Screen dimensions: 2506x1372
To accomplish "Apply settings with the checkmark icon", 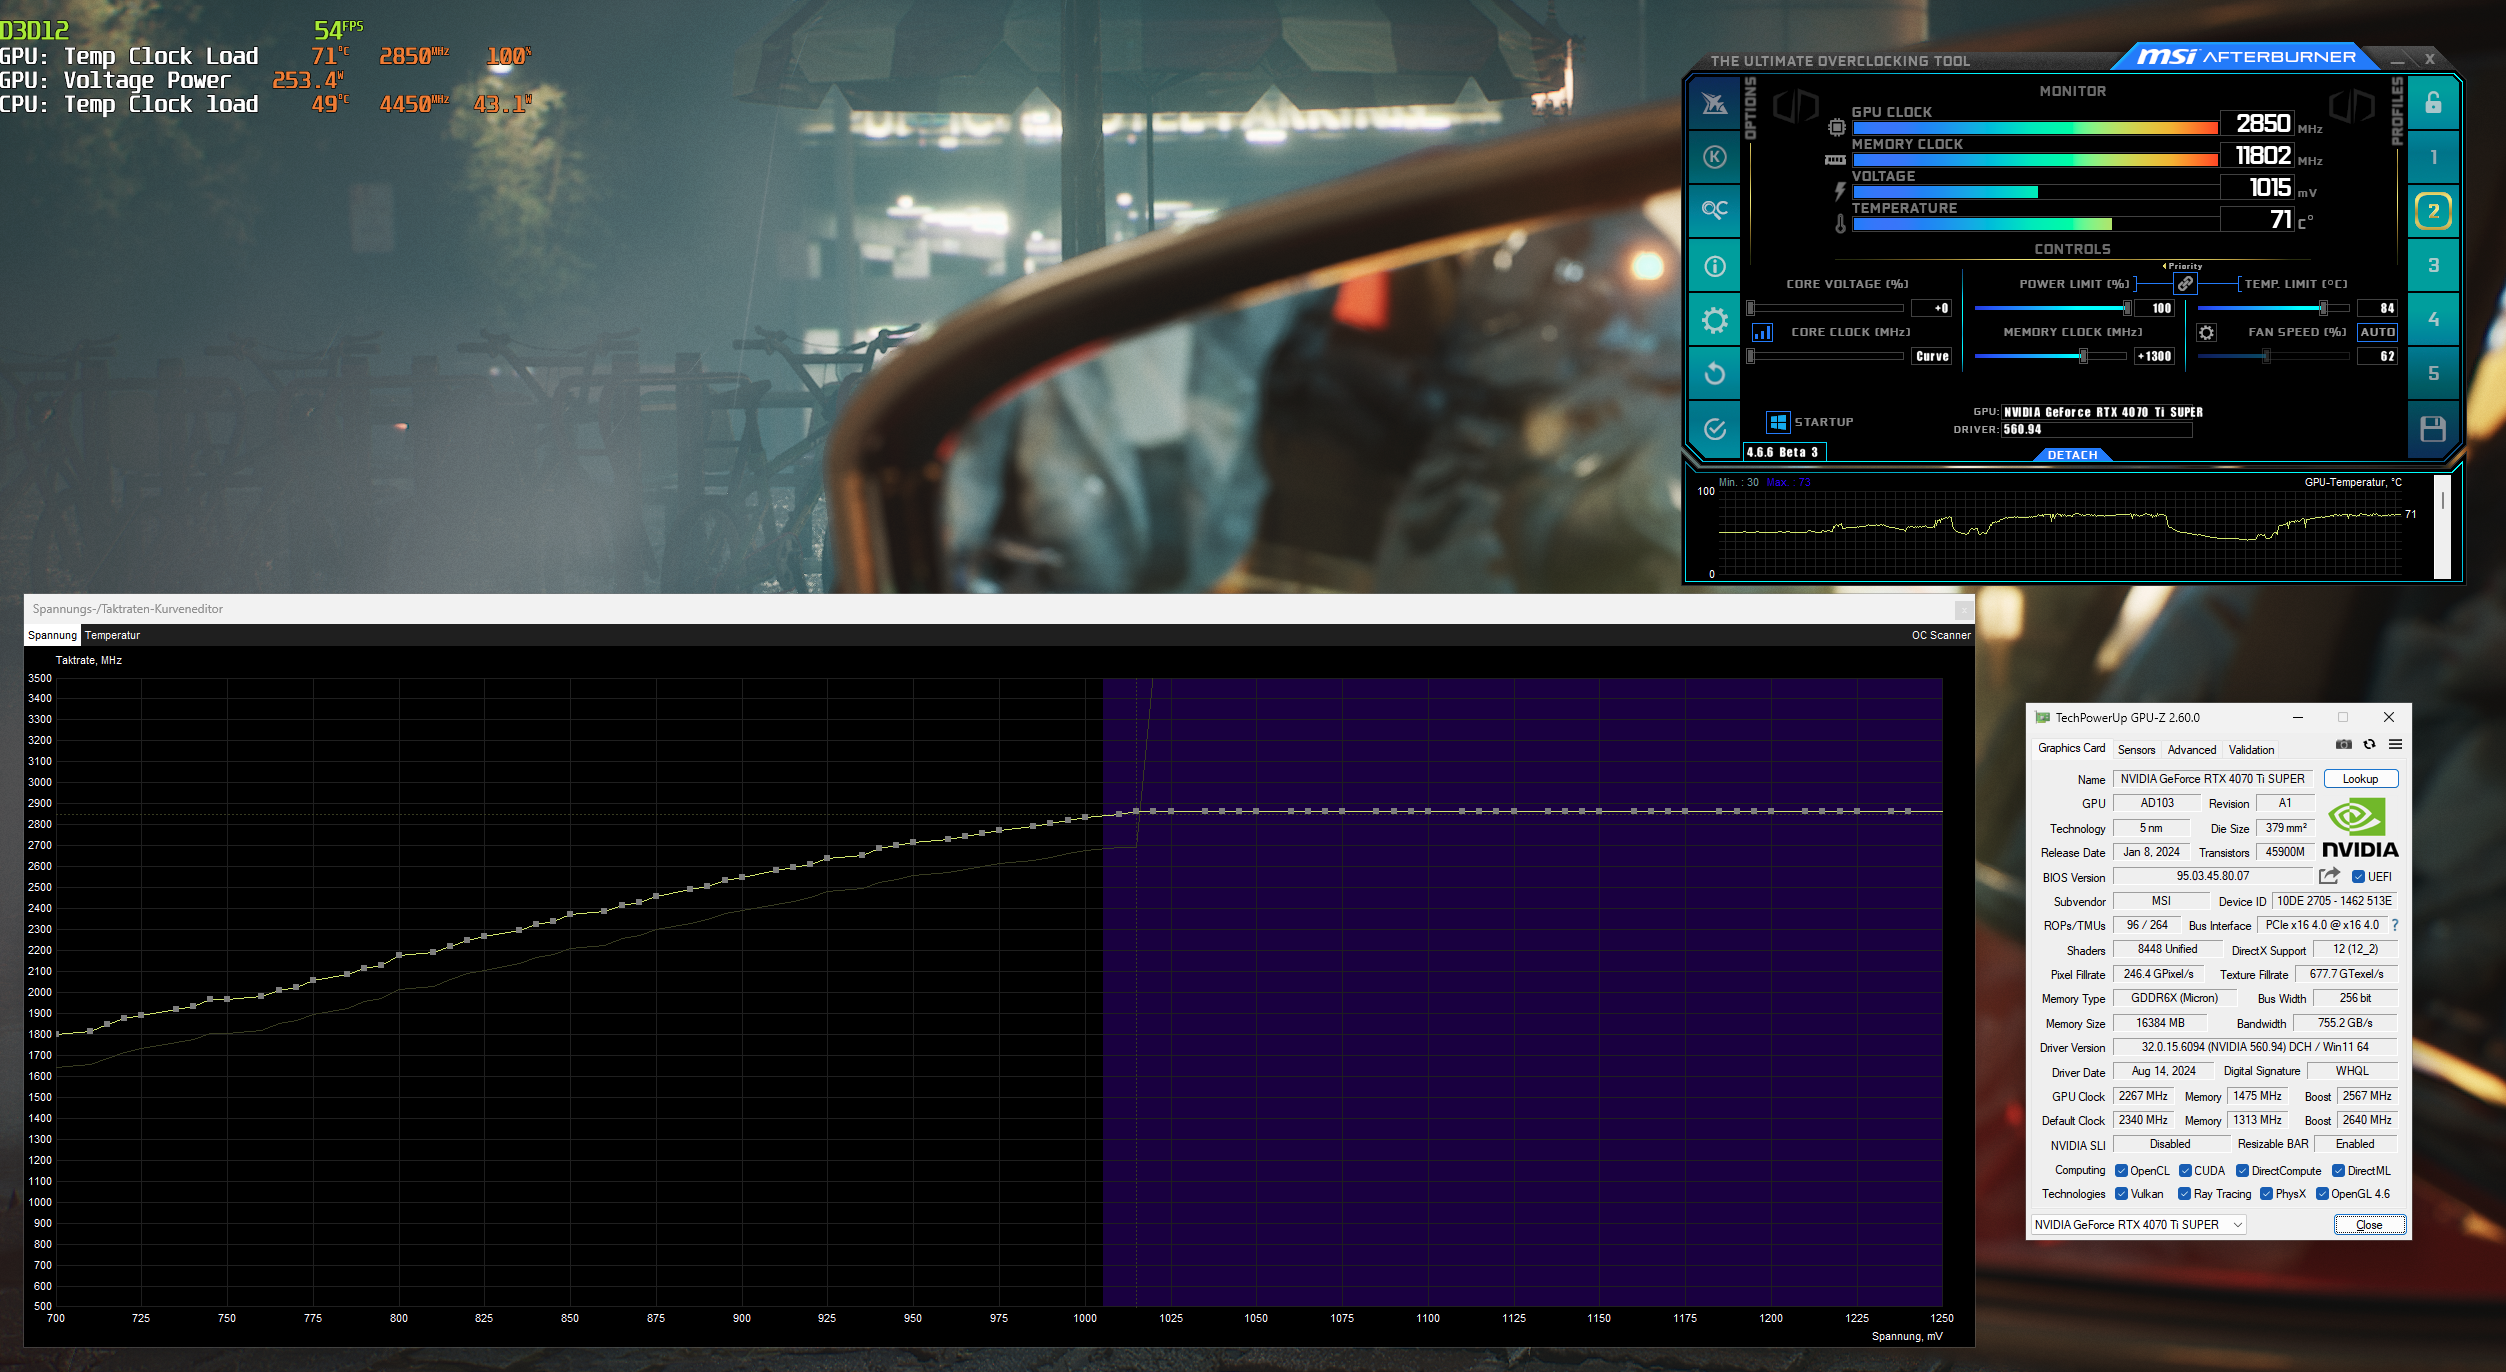I will click(1714, 429).
